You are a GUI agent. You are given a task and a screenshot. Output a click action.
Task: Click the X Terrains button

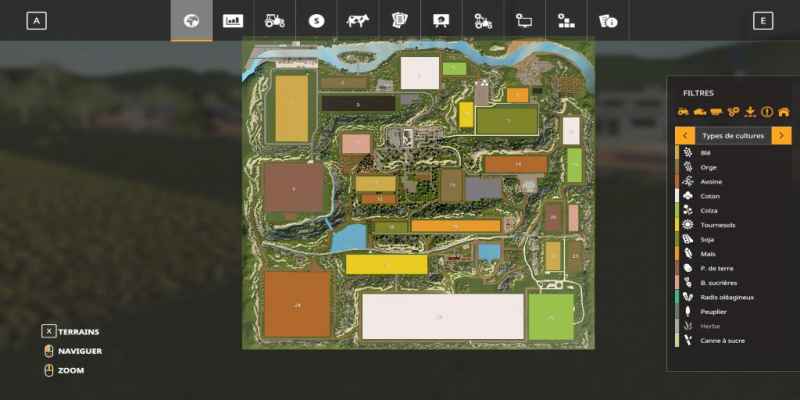(x=70, y=332)
